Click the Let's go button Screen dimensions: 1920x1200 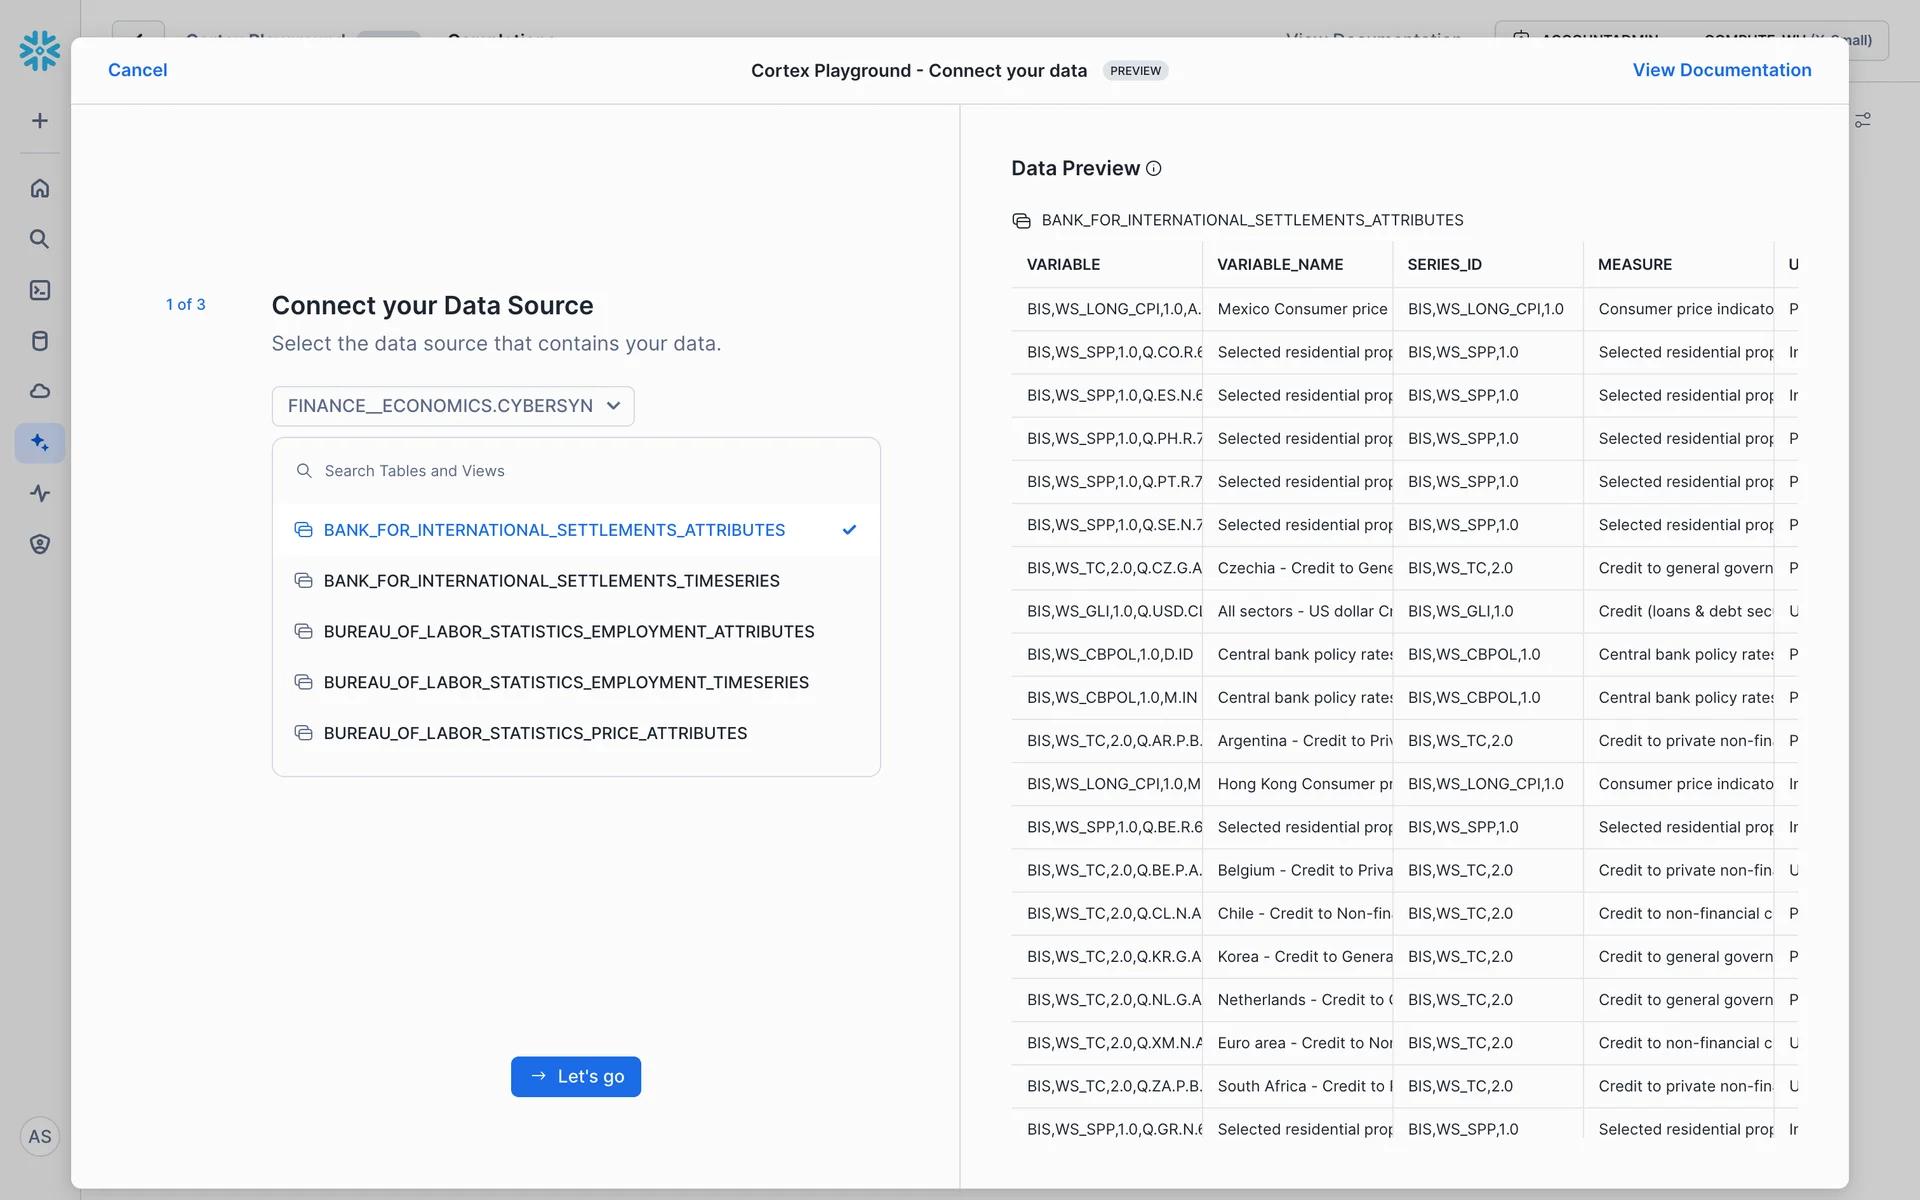(575, 1077)
